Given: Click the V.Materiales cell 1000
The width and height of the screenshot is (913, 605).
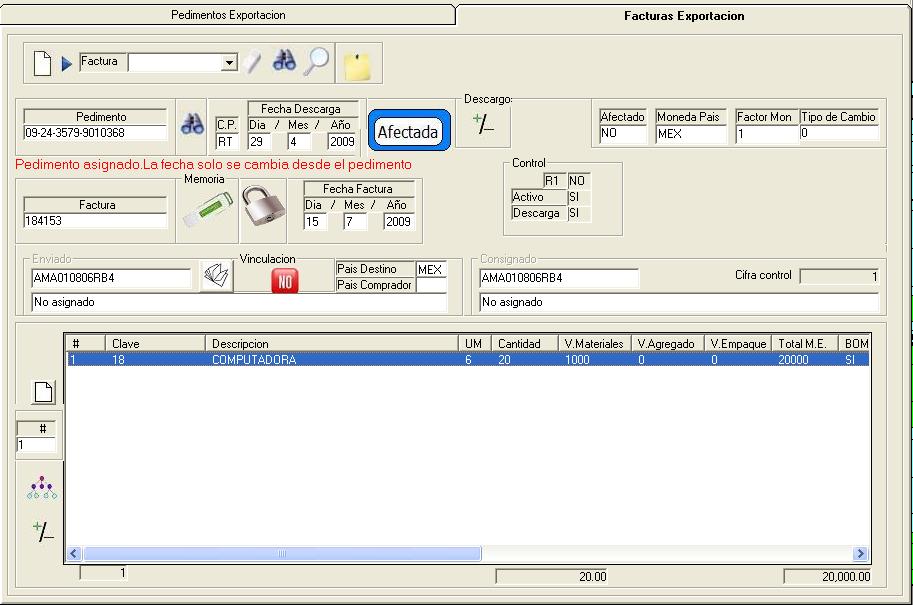Looking at the screenshot, I should pyautogui.click(x=577, y=360).
